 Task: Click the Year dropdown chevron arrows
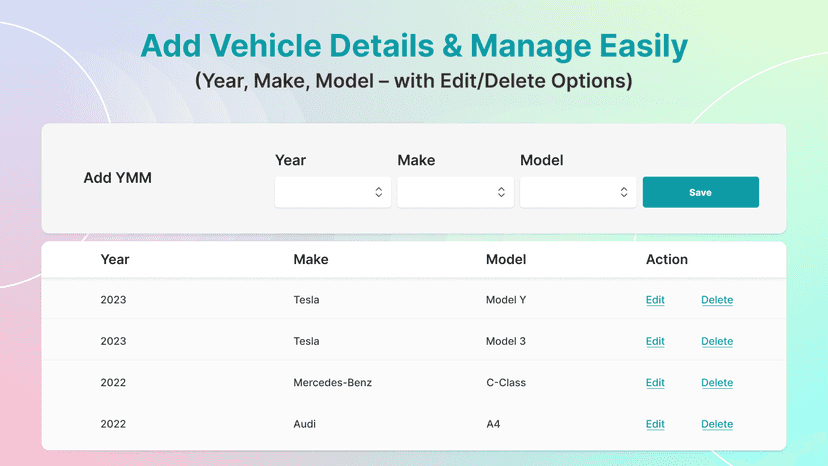(379, 192)
